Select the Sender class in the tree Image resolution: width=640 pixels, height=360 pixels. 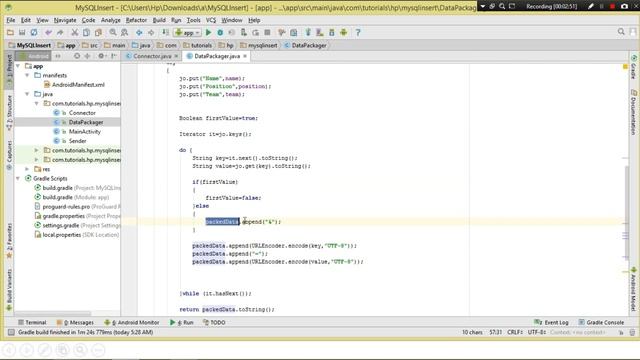(70, 141)
